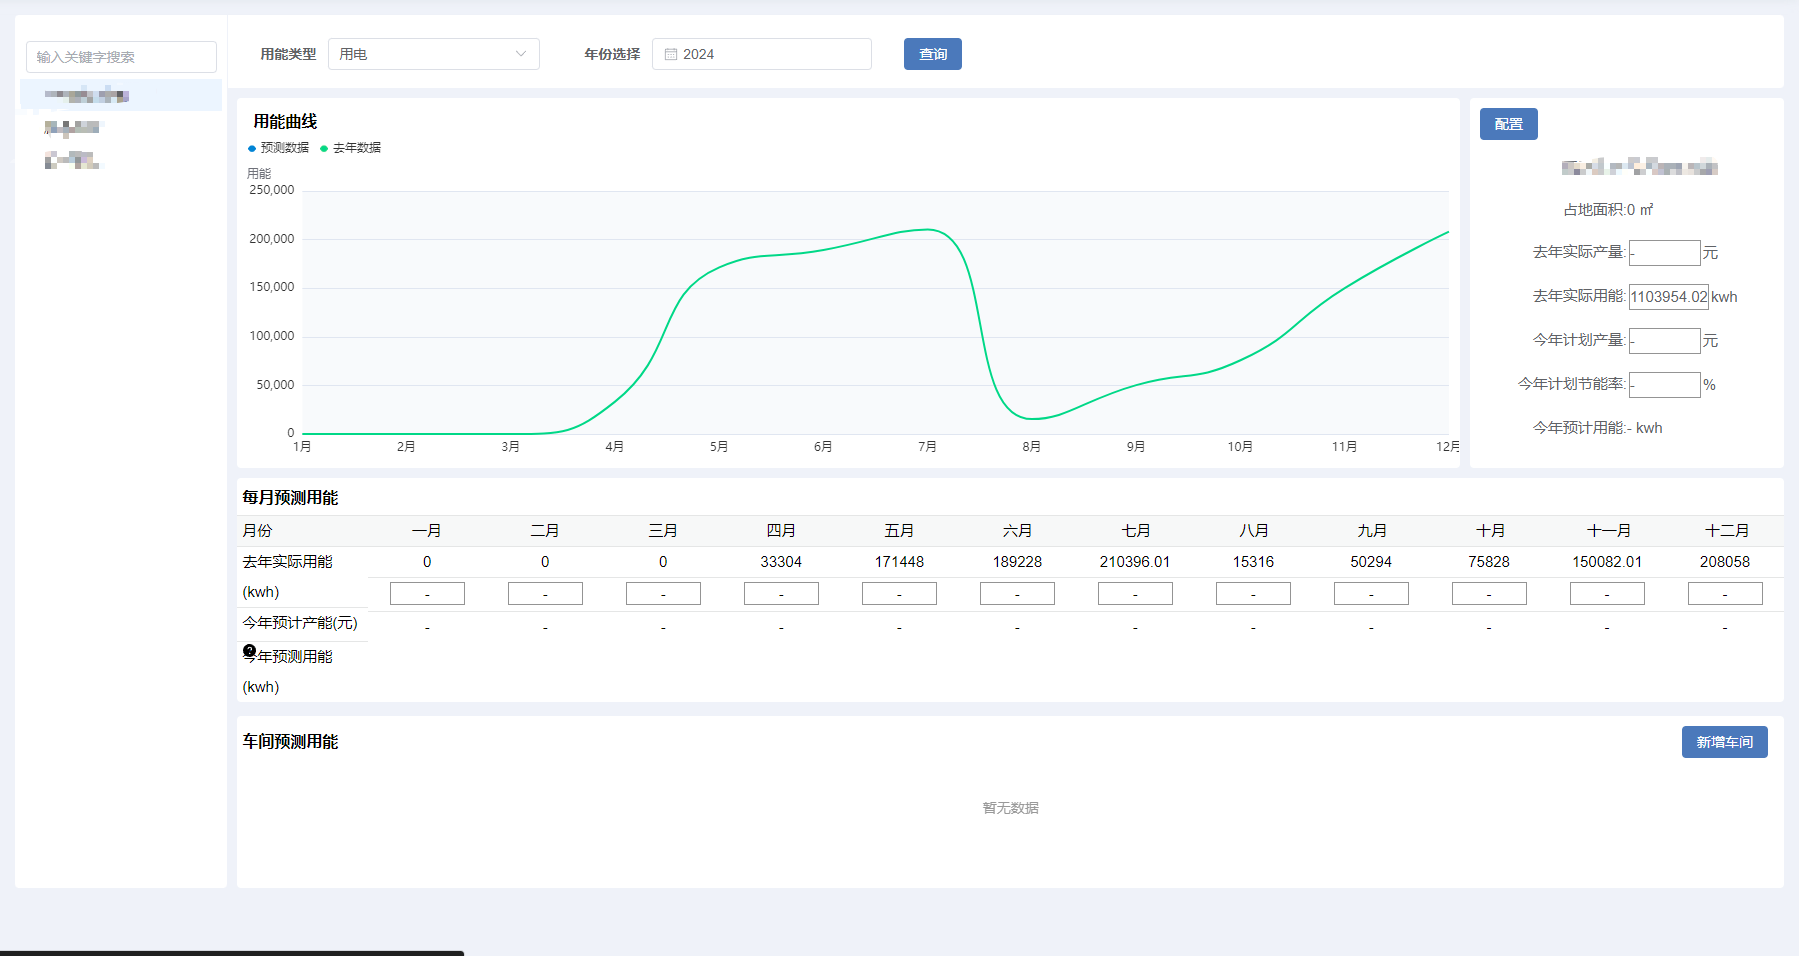Click the 用能曲线 chart title
1799x956 pixels.
(x=285, y=121)
